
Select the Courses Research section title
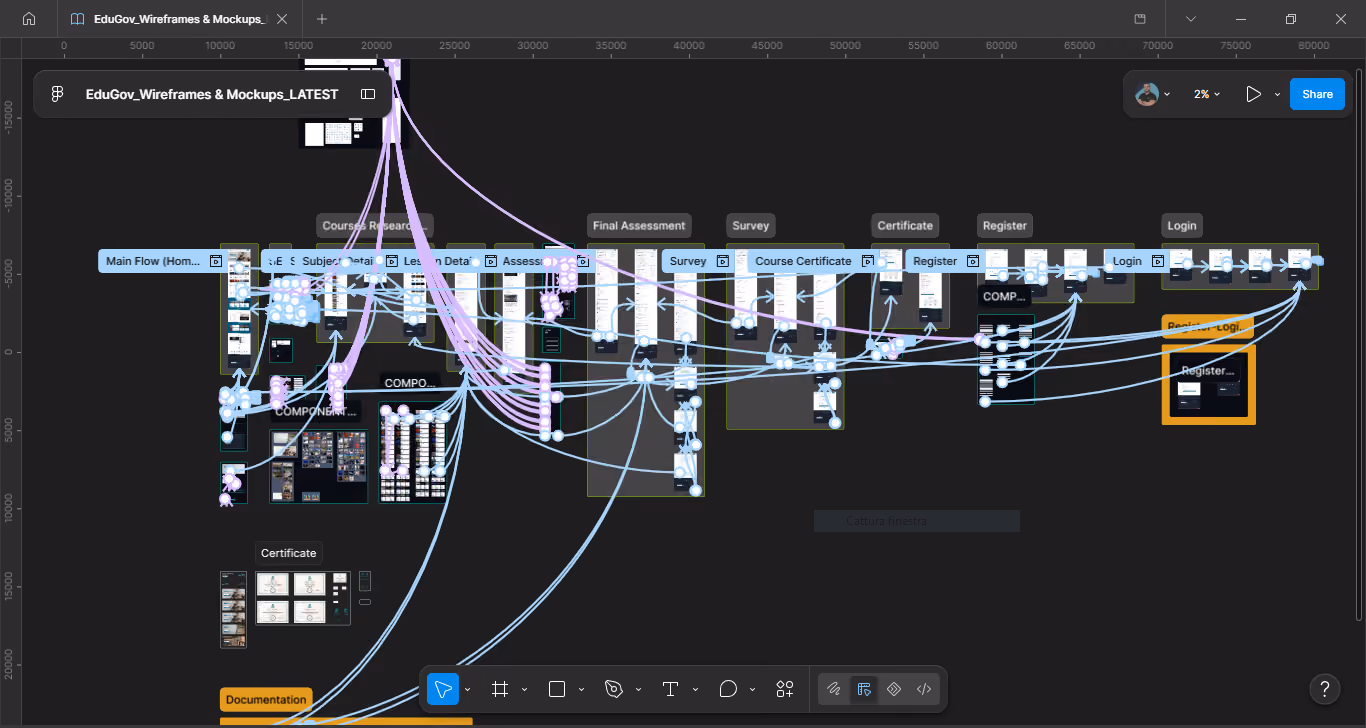tap(375, 225)
